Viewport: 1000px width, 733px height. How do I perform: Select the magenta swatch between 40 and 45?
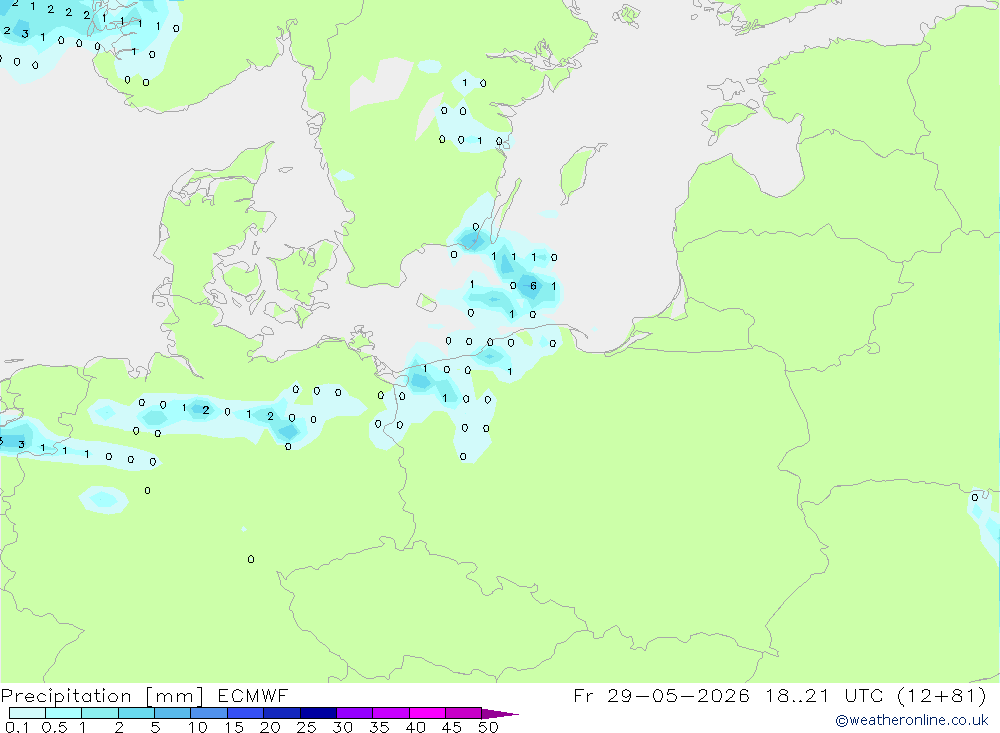click(x=427, y=713)
